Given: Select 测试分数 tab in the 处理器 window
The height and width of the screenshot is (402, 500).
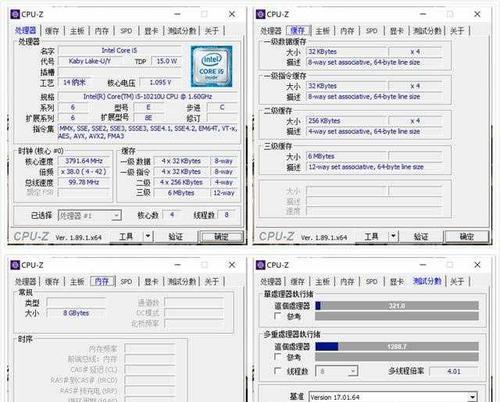Looking at the screenshot, I should pos(182,31).
